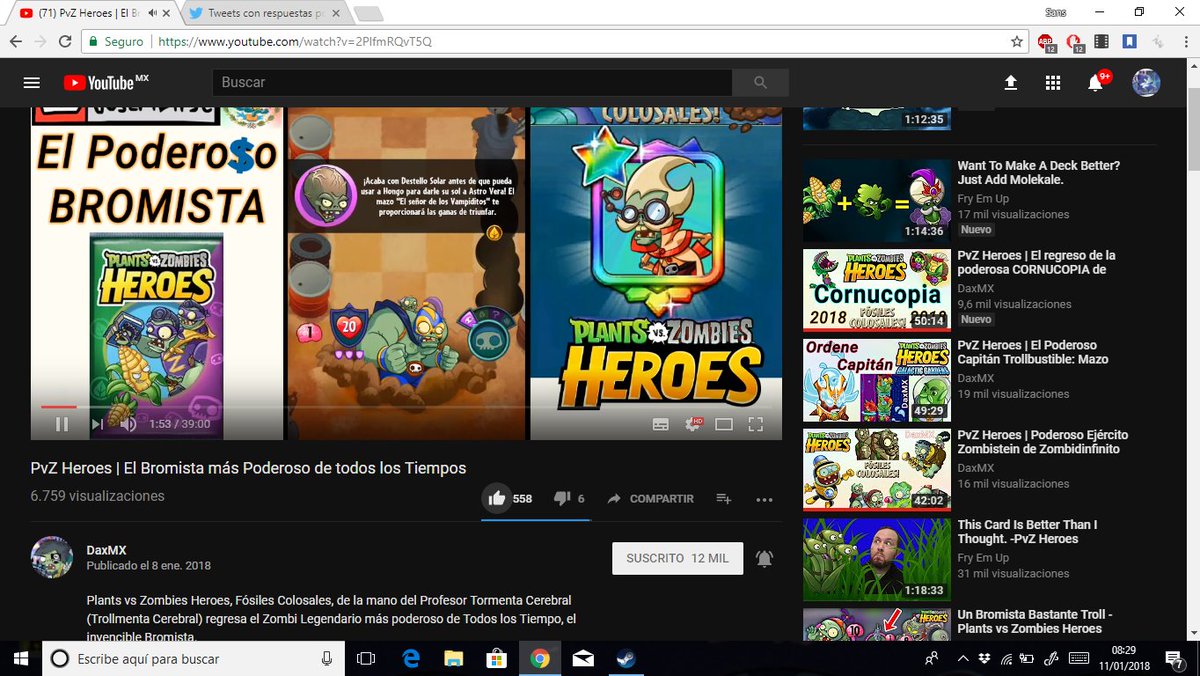Image resolution: width=1200 pixels, height=676 pixels.
Task: Open the 42:02 Zombistein thumbnail
Action: [x=877, y=470]
